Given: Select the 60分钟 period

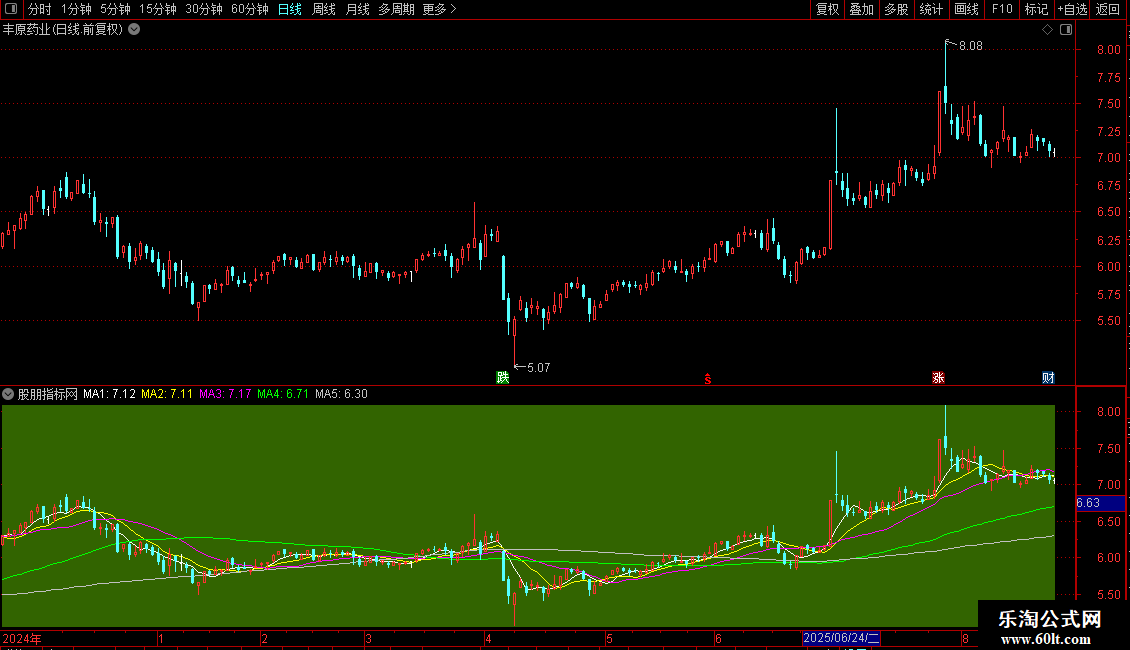Looking at the screenshot, I should (x=249, y=9).
